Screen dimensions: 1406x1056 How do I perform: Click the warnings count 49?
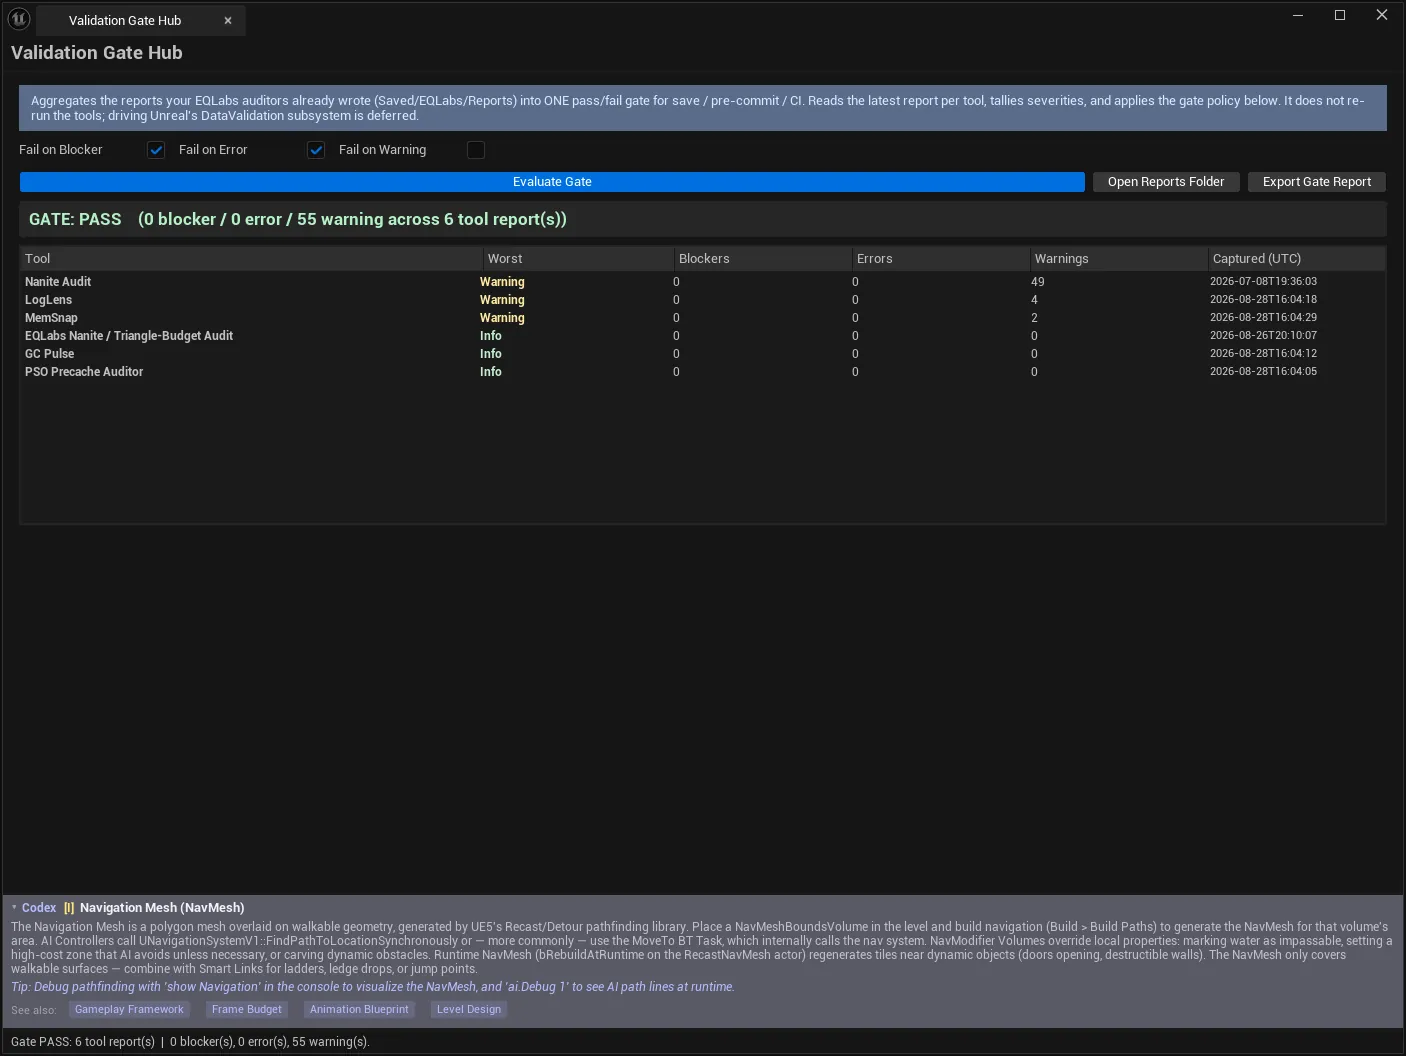coord(1037,282)
